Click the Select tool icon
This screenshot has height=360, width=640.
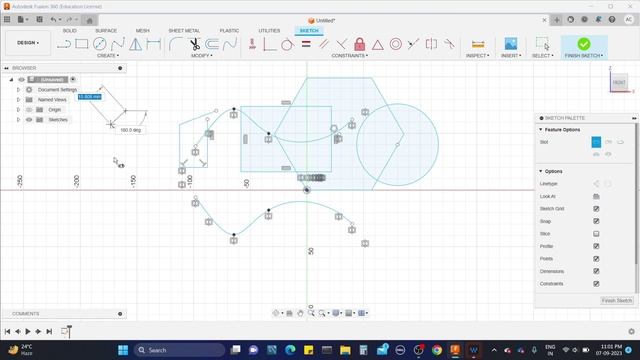[x=542, y=43]
